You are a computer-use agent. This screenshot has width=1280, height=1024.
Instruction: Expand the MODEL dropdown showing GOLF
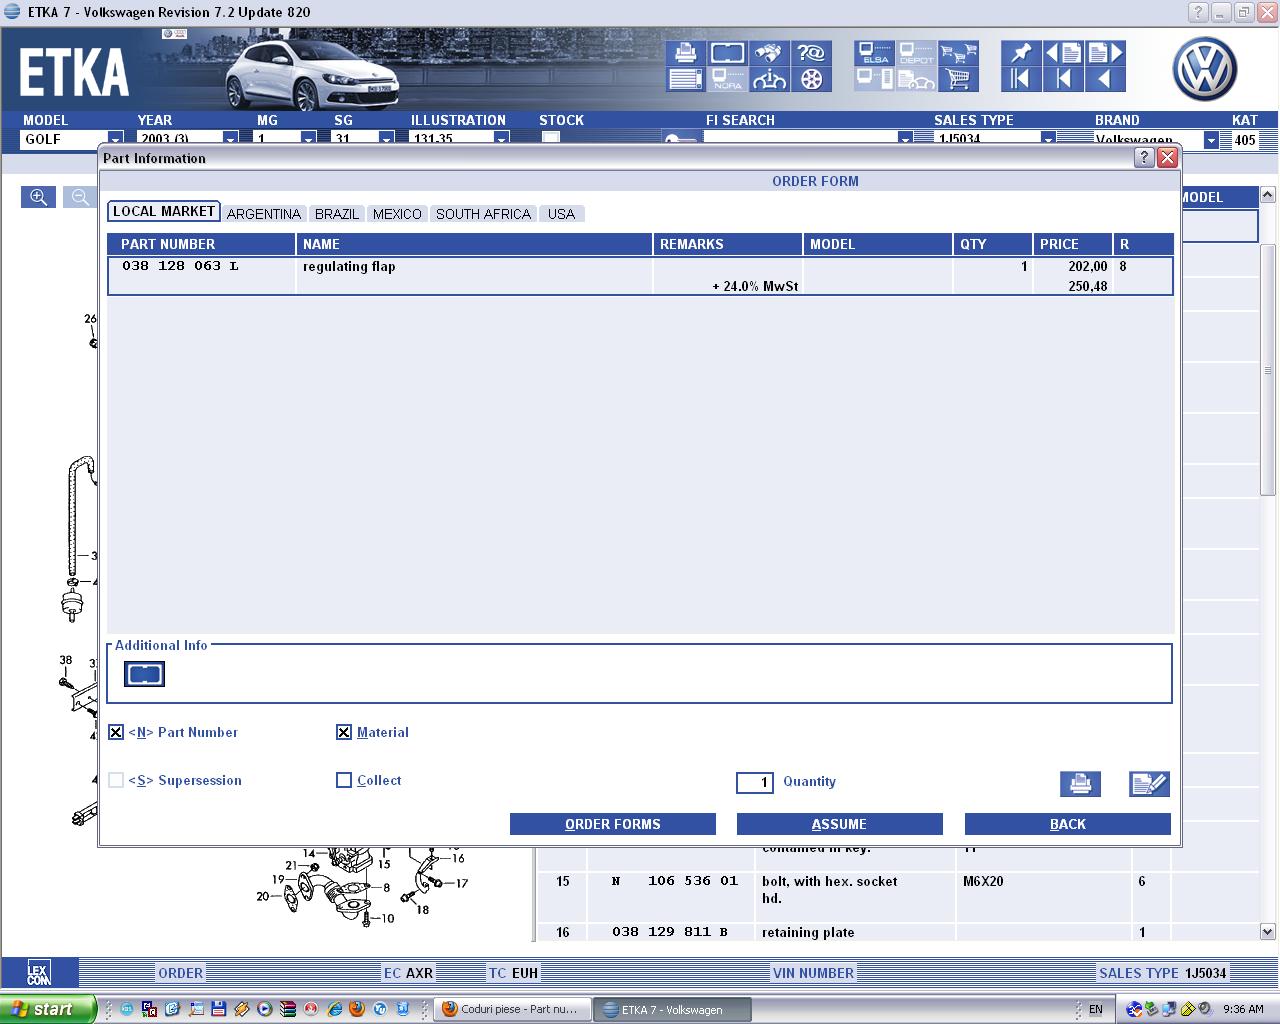(x=115, y=140)
